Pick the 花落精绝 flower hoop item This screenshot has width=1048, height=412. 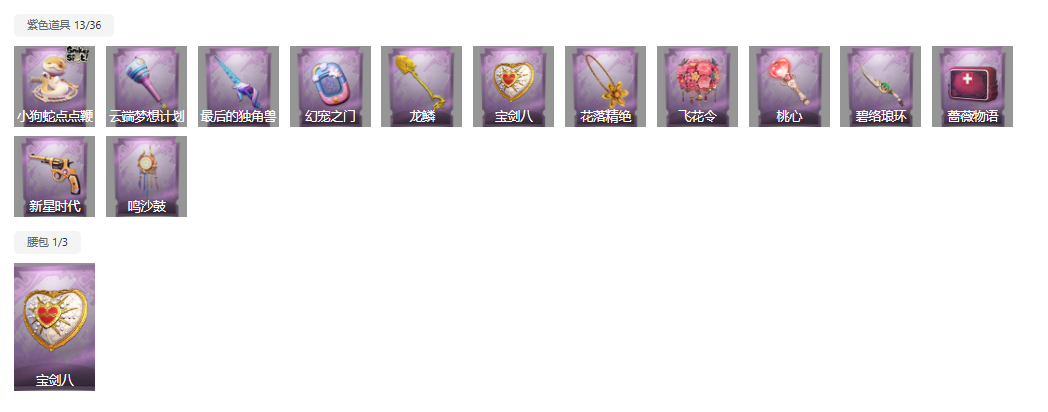tap(606, 86)
